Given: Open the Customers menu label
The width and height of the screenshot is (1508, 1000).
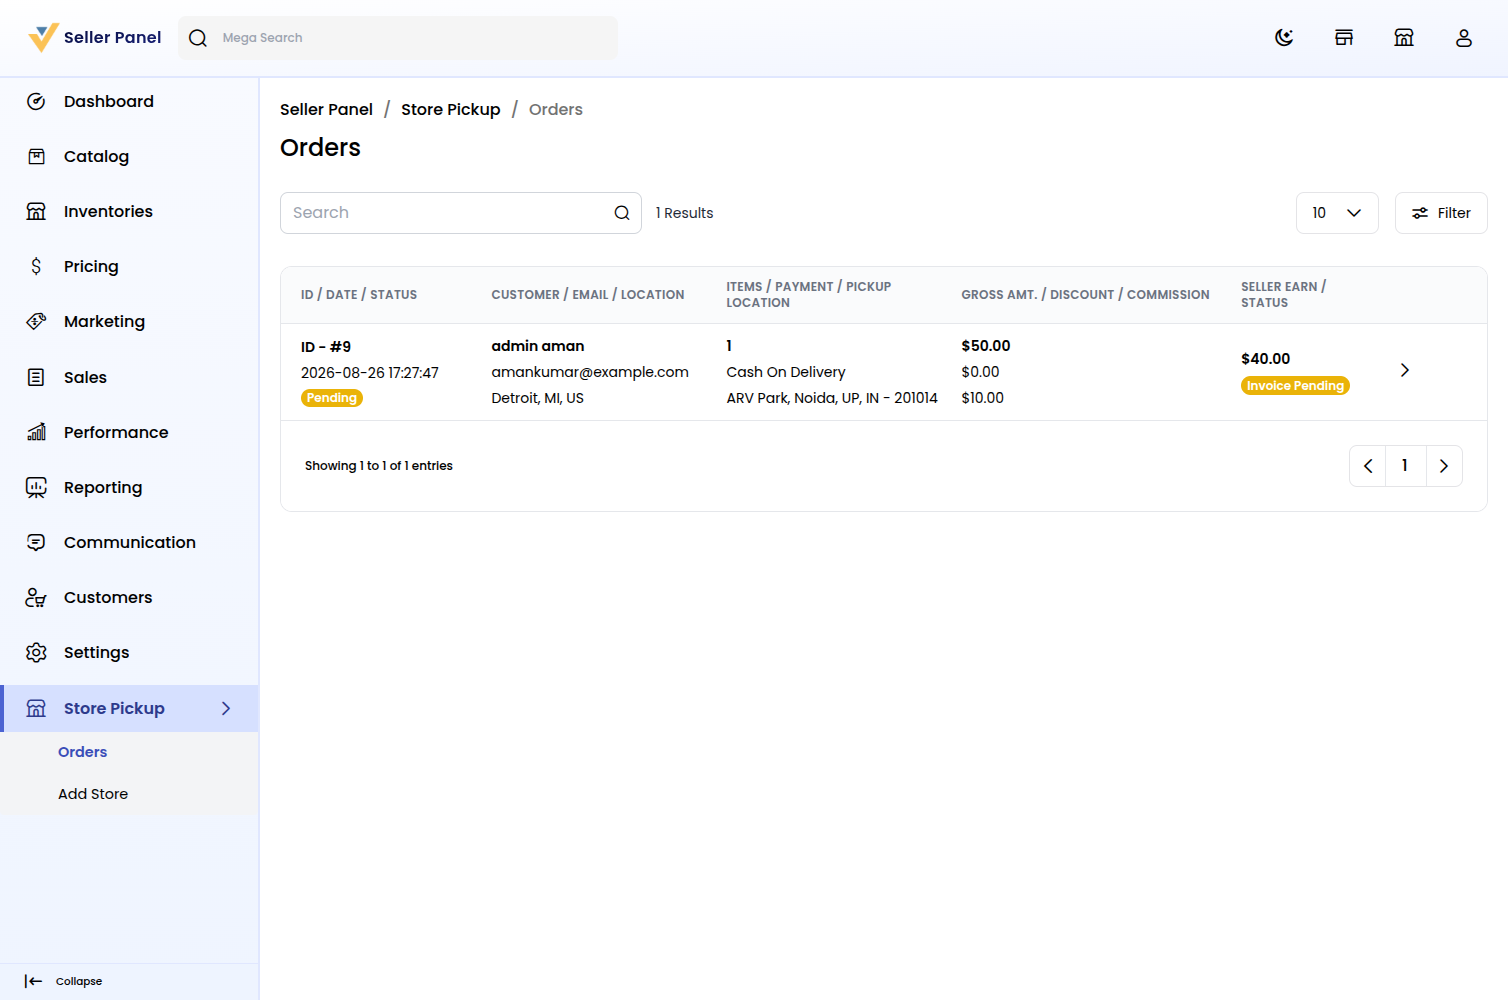Looking at the screenshot, I should (108, 597).
